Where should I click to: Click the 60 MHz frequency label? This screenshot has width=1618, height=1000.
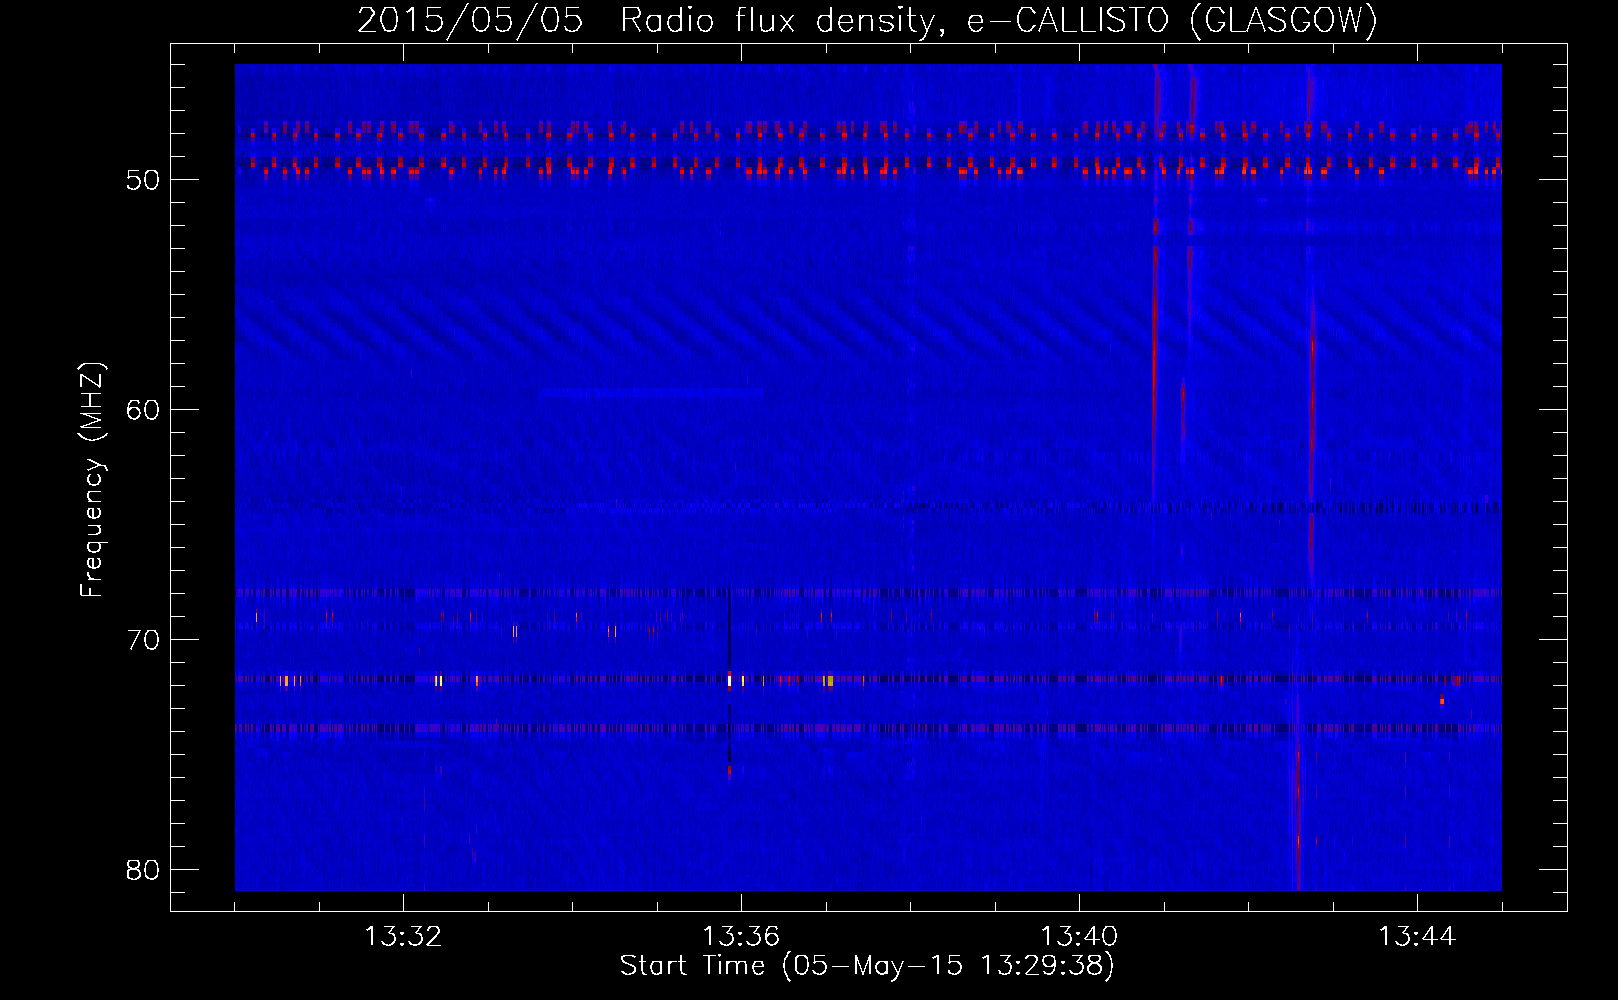143,410
